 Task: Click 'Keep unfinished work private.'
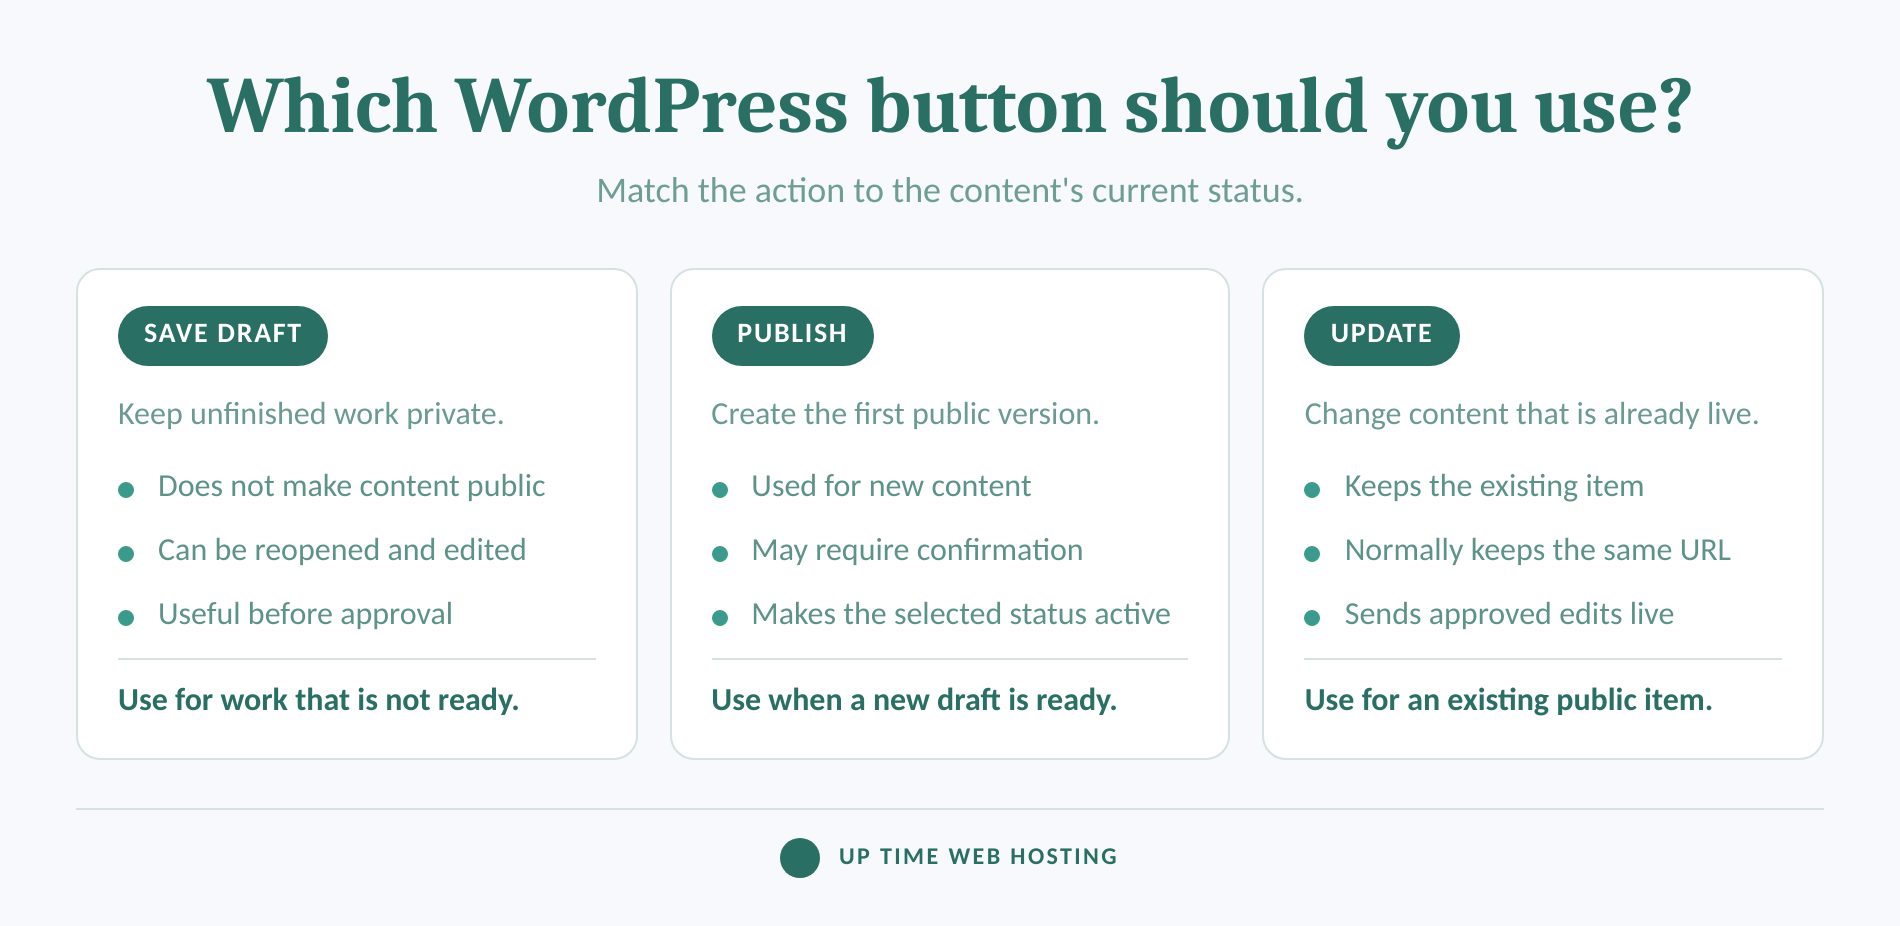coord(311,414)
